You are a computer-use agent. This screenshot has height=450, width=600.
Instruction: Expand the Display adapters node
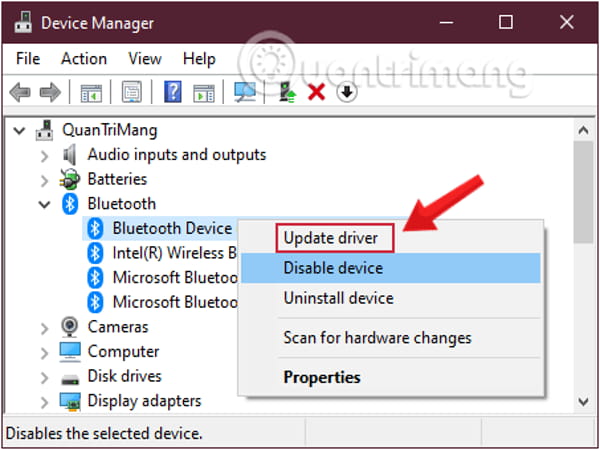point(44,402)
